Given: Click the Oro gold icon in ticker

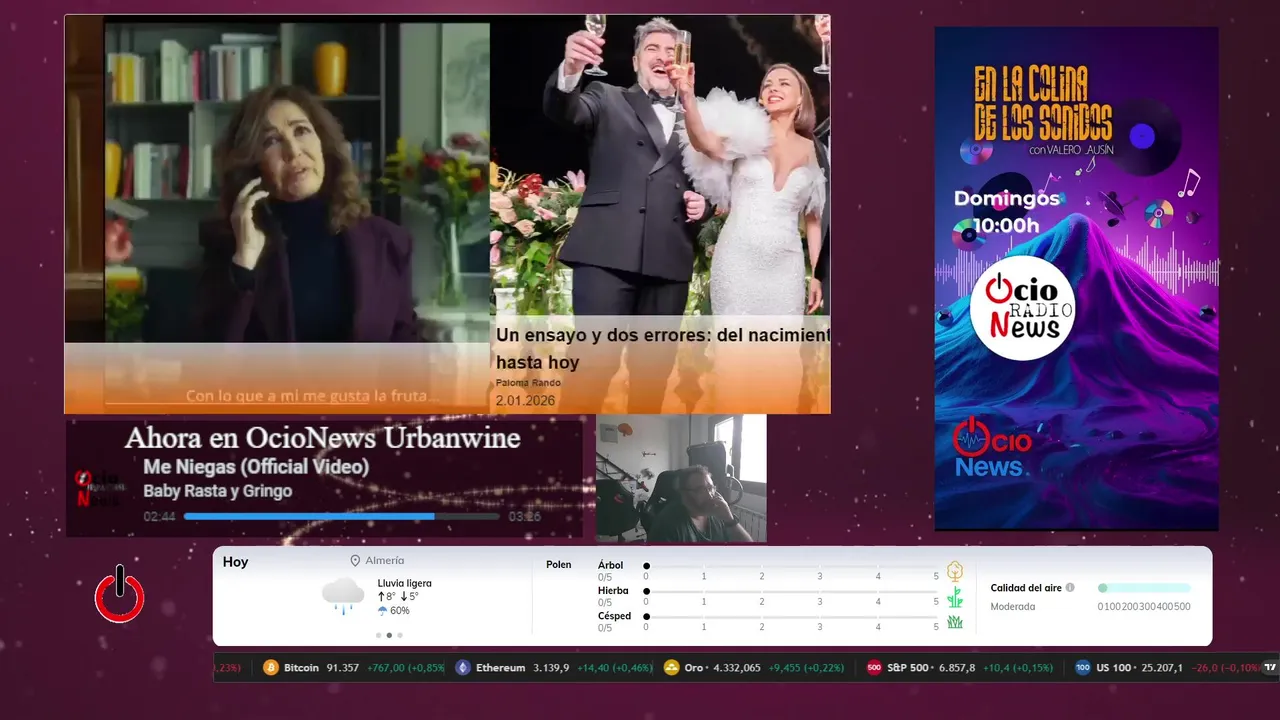Looking at the screenshot, I should point(672,668).
